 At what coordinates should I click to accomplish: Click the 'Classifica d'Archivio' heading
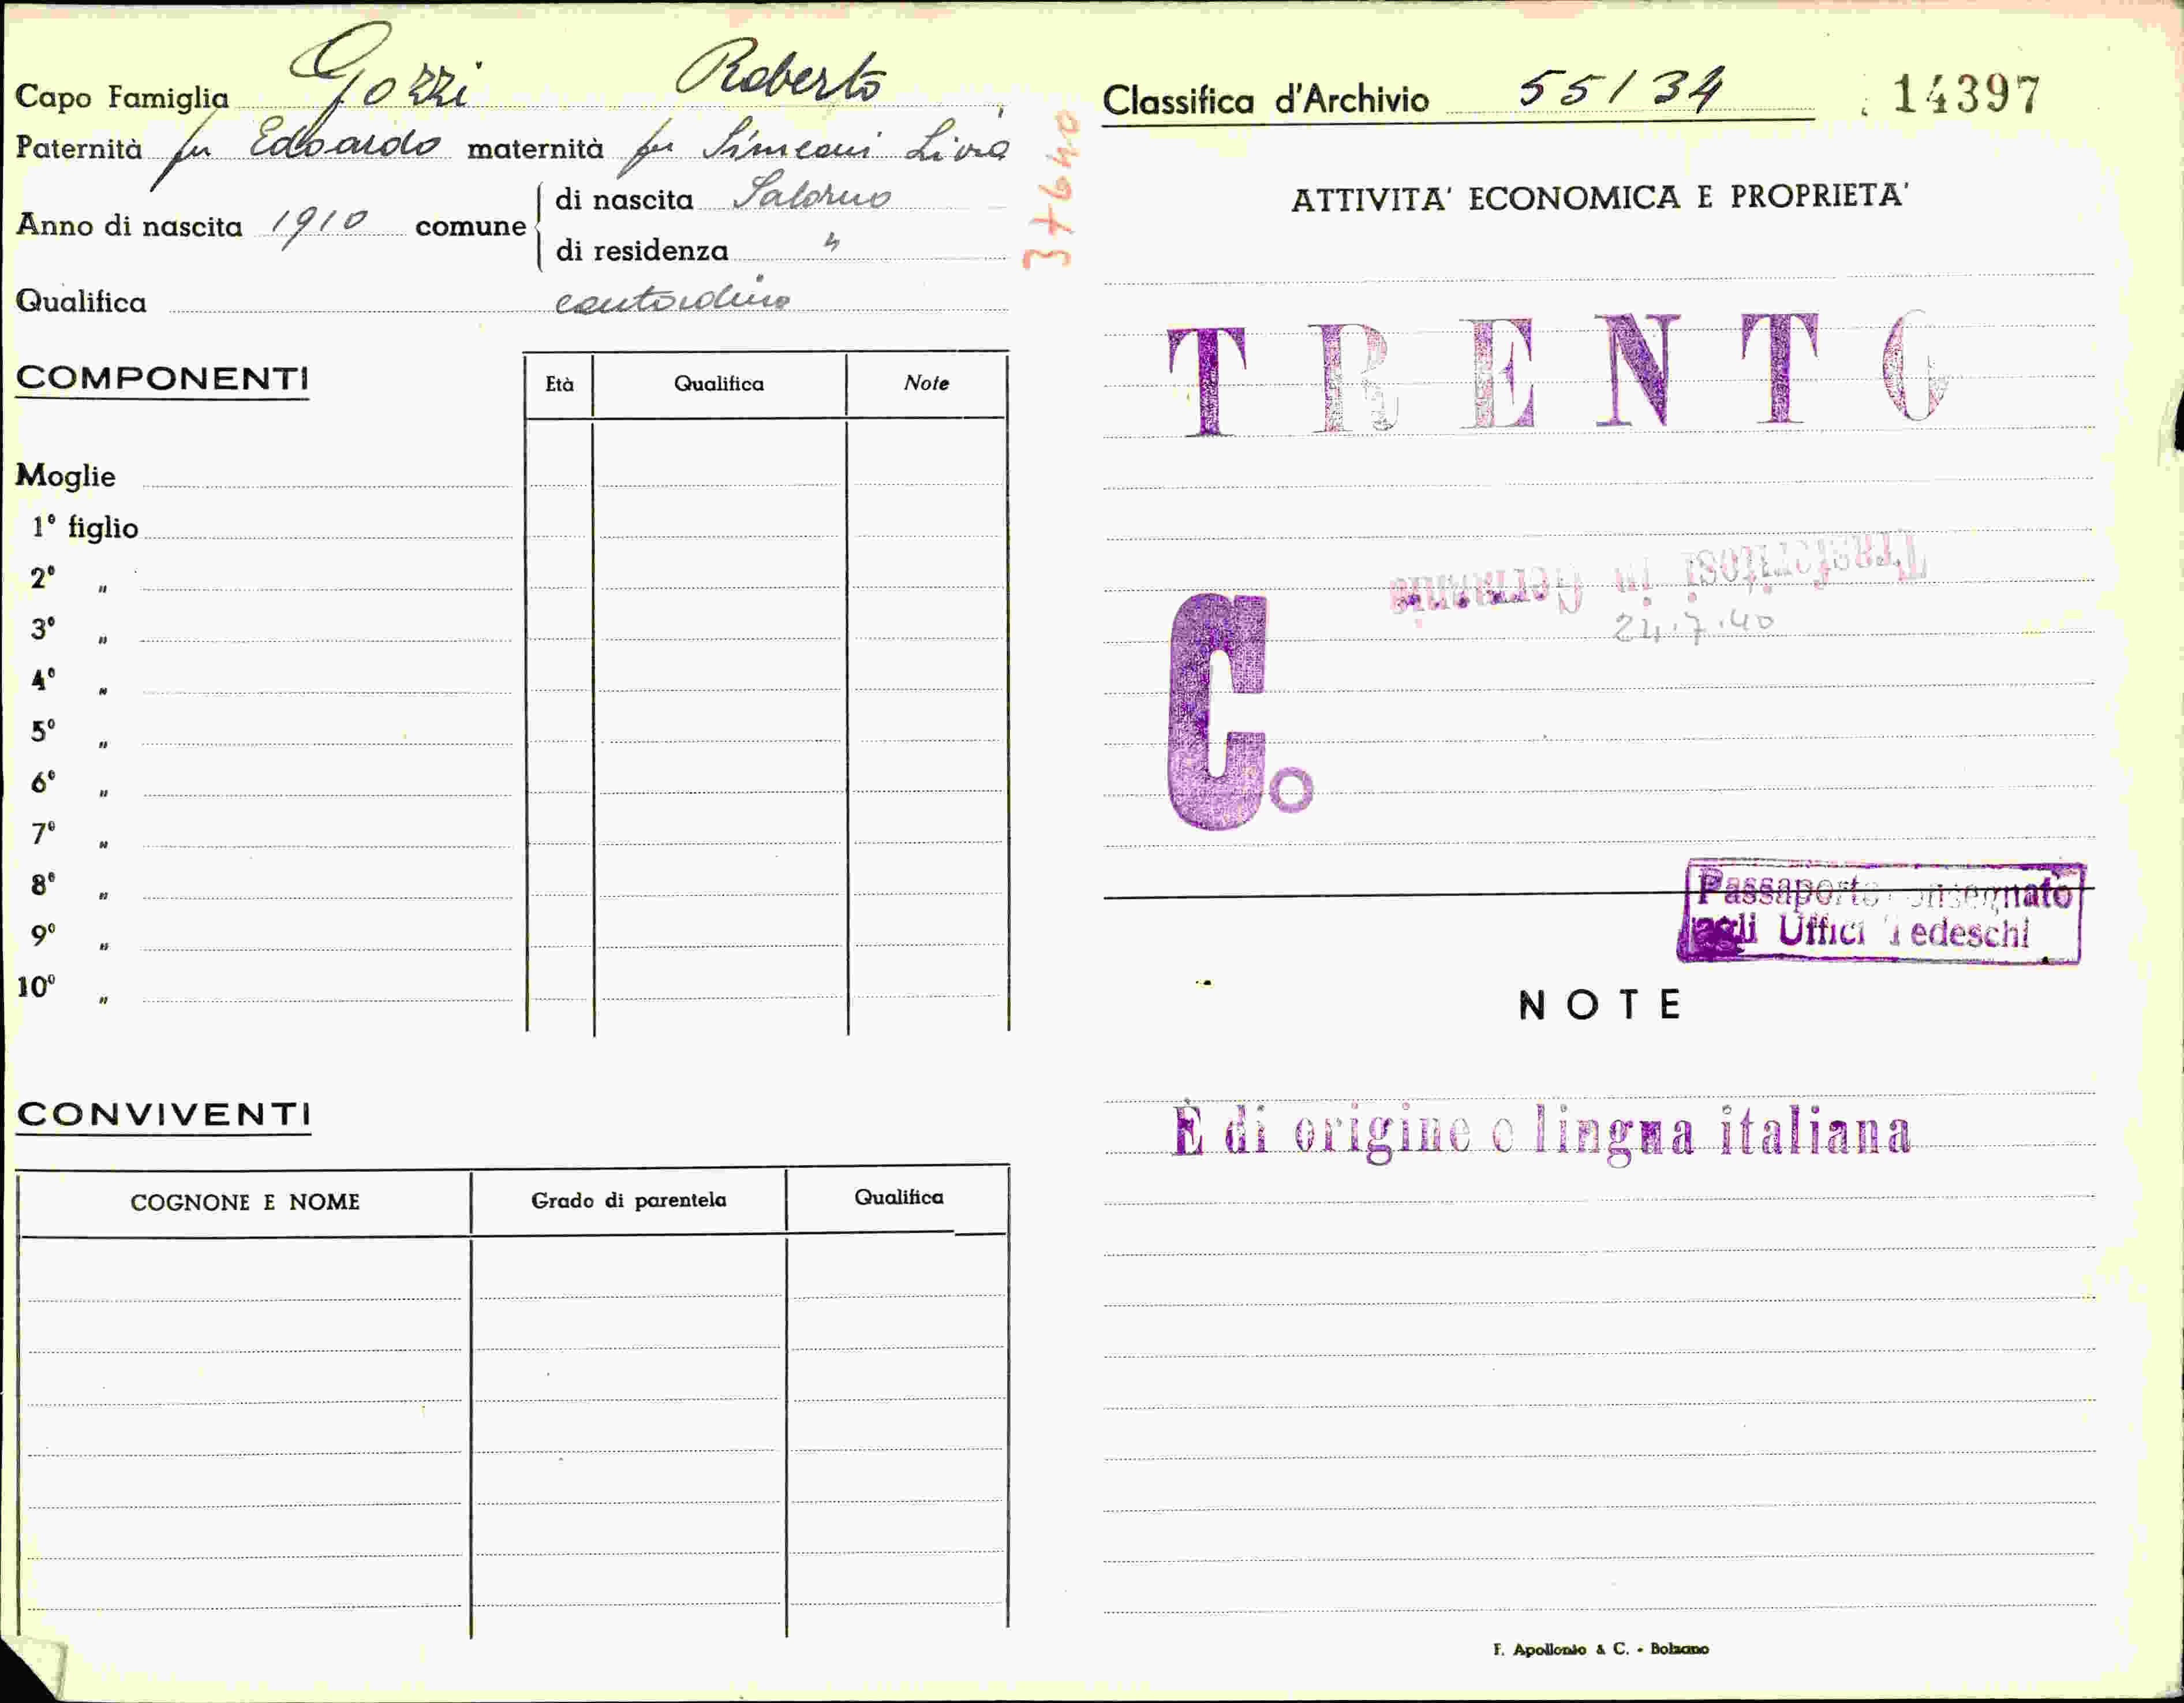point(1266,100)
